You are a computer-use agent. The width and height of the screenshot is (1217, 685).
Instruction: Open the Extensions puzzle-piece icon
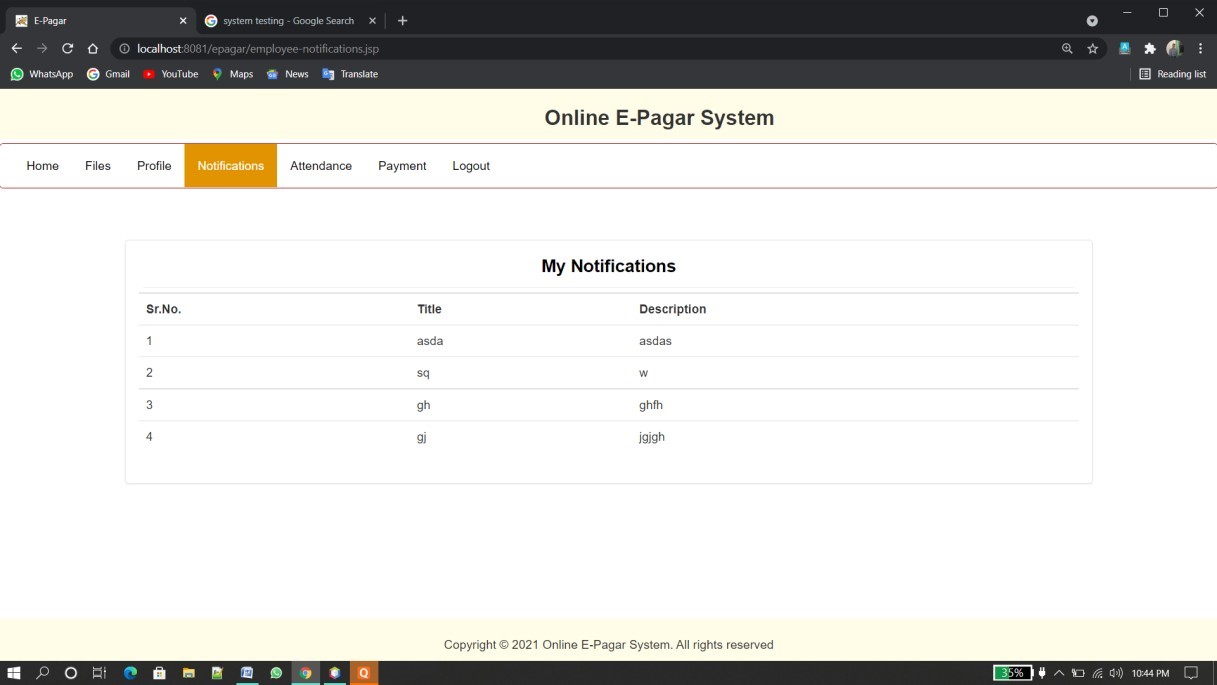(1148, 48)
